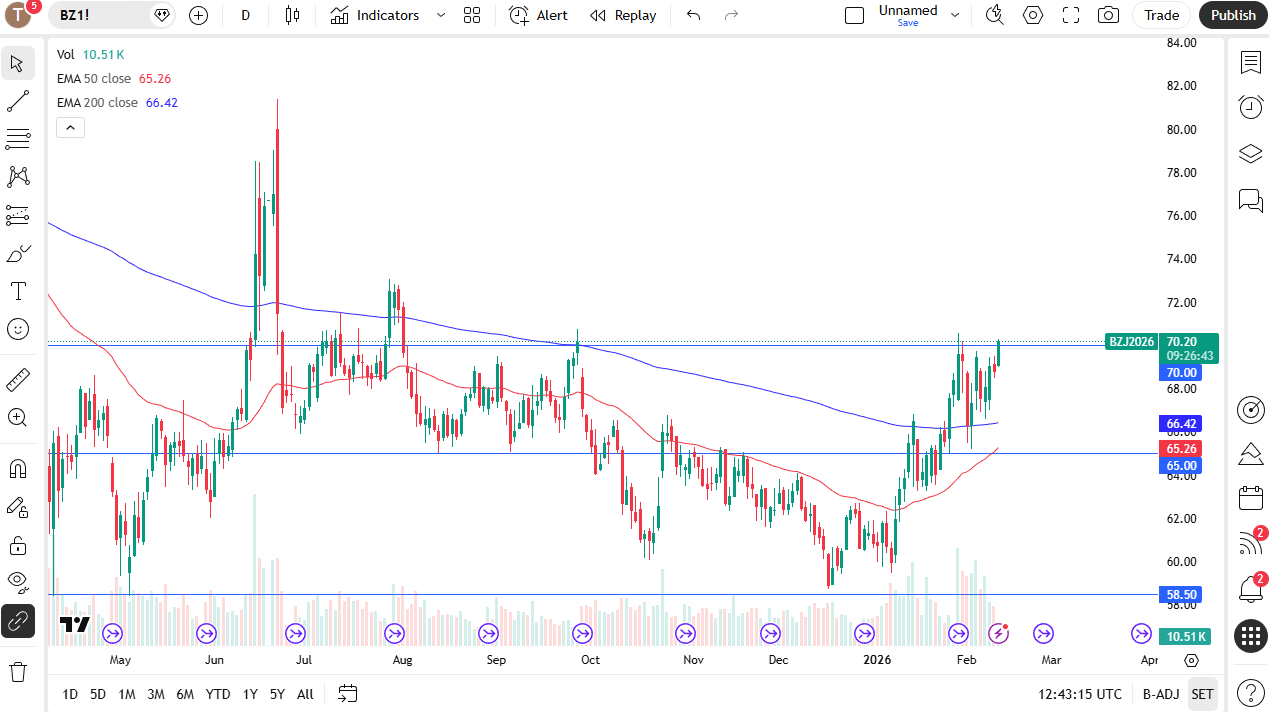
Task: Open the Fibonacci retracement tools
Action: coord(18,139)
